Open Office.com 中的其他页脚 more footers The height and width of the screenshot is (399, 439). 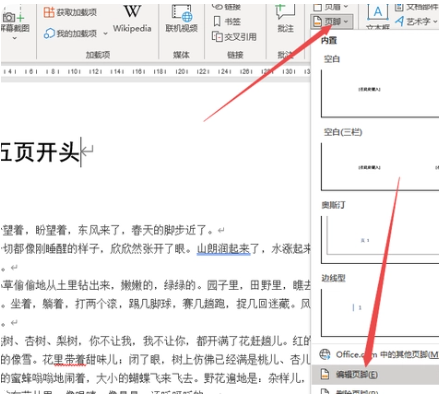(x=376, y=355)
